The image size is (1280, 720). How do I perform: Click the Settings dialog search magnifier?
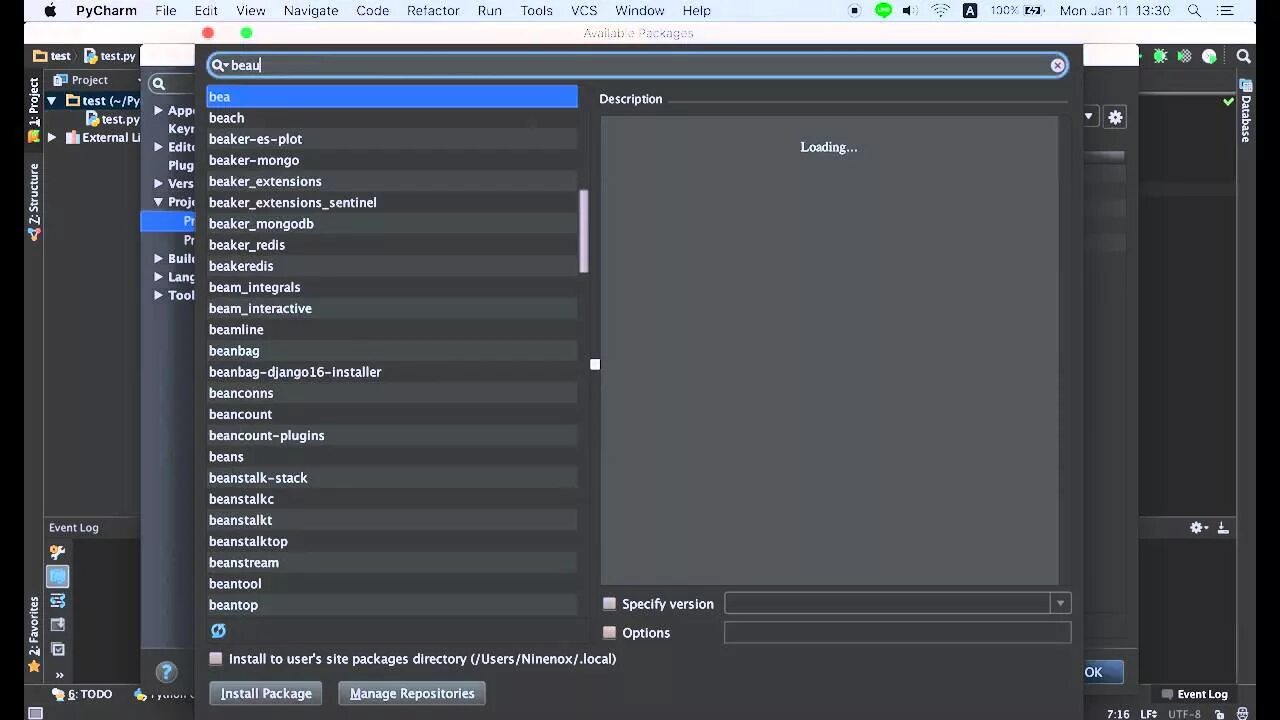click(x=158, y=84)
